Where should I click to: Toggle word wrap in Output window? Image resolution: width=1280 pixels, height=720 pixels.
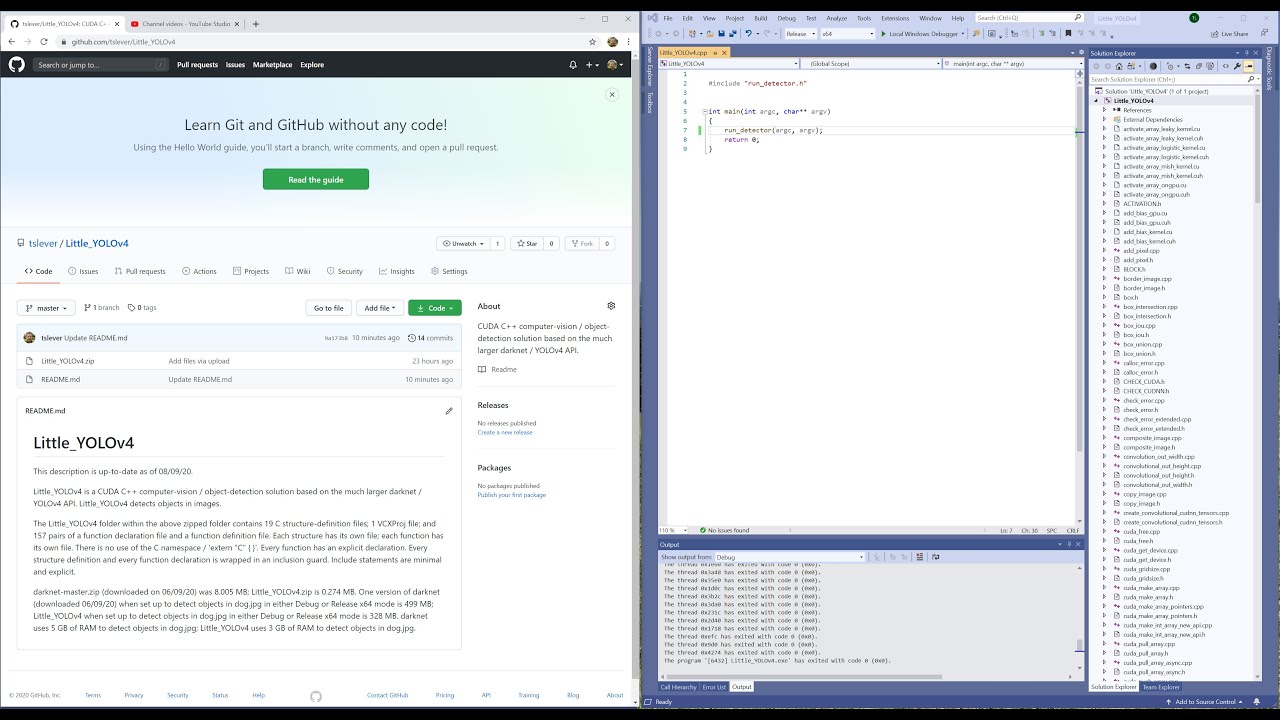(x=935, y=557)
